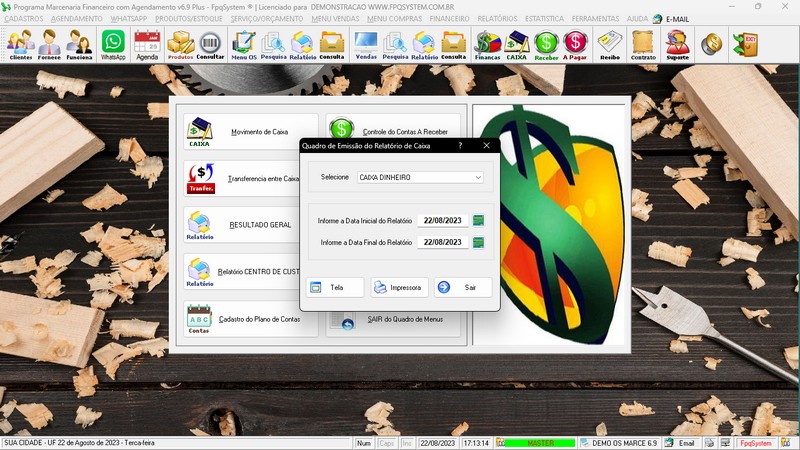Click Data Final date field
Image resolution: width=800 pixels, height=450 pixels.
[x=442, y=242]
